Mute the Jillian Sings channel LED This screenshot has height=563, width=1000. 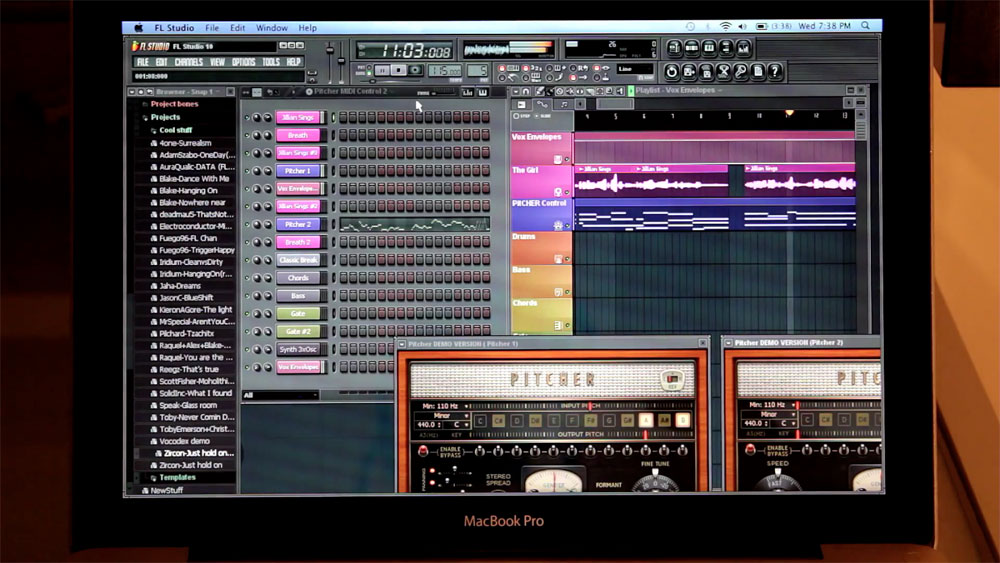pyautogui.click(x=247, y=118)
